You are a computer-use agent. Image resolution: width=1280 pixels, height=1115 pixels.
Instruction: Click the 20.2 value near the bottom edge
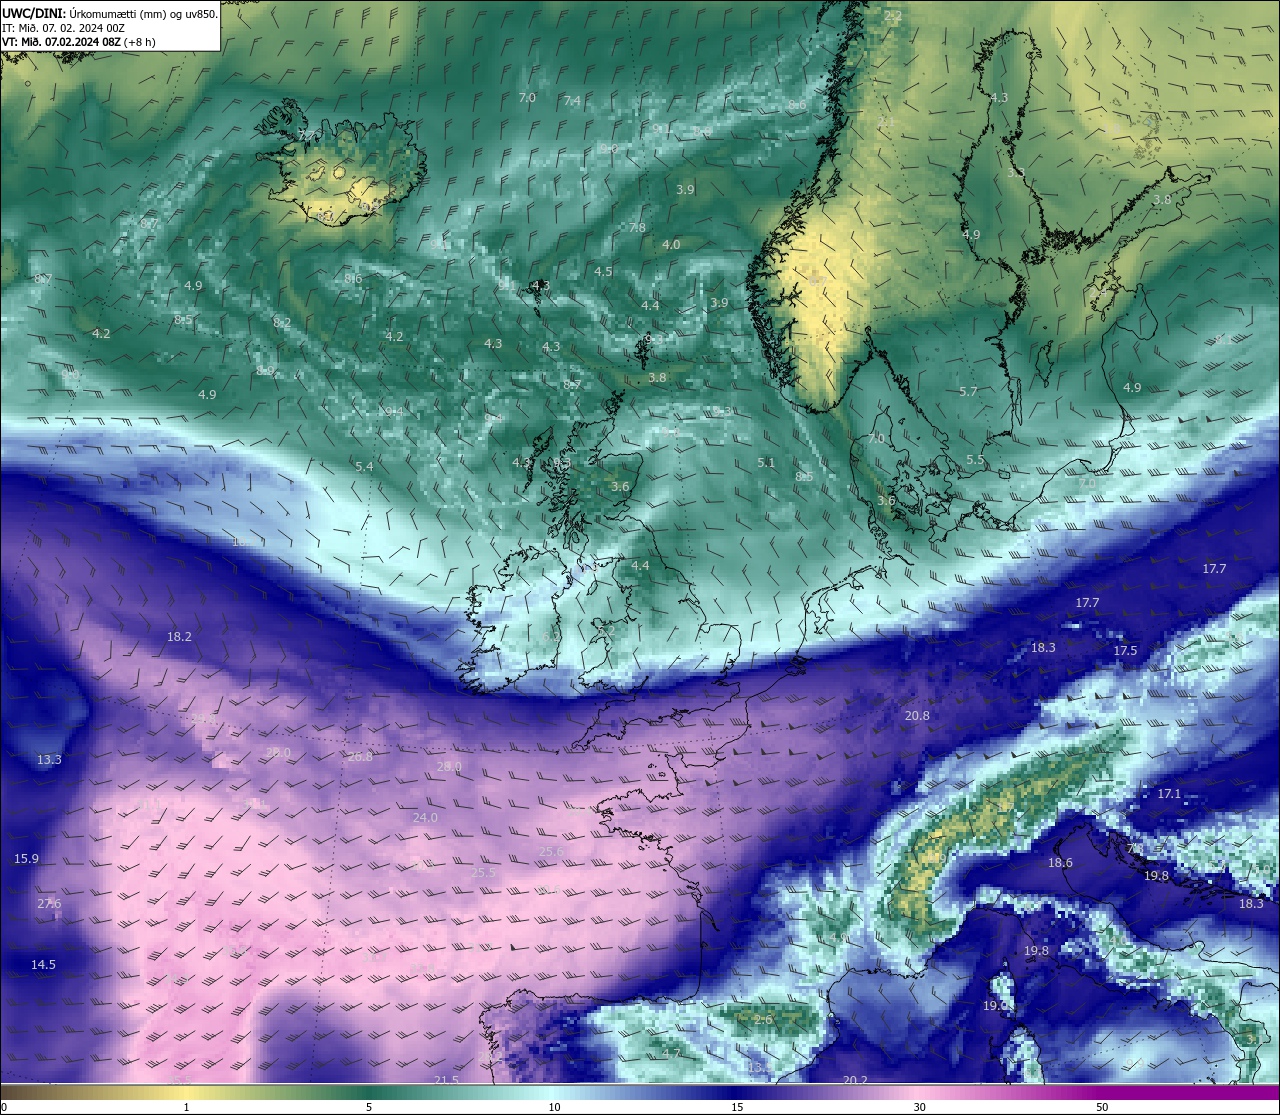(855, 1080)
